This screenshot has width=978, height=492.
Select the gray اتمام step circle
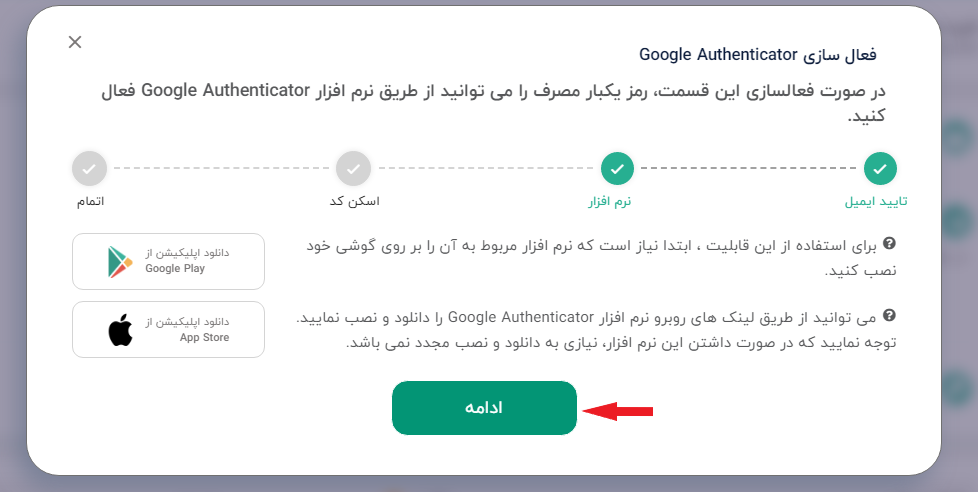coord(89,168)
